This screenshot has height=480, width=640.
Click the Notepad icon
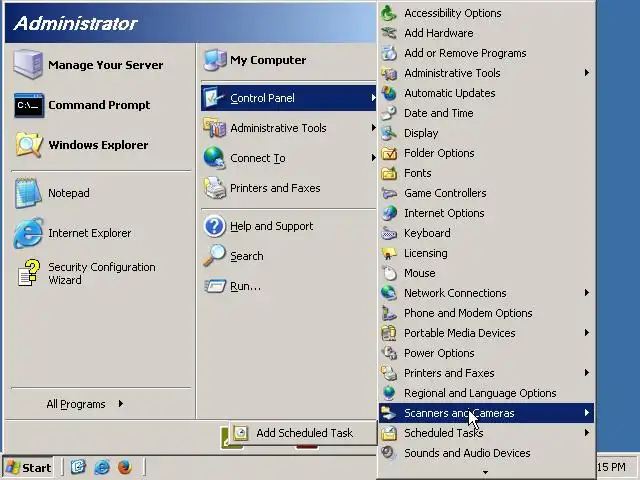pos(28,193)
